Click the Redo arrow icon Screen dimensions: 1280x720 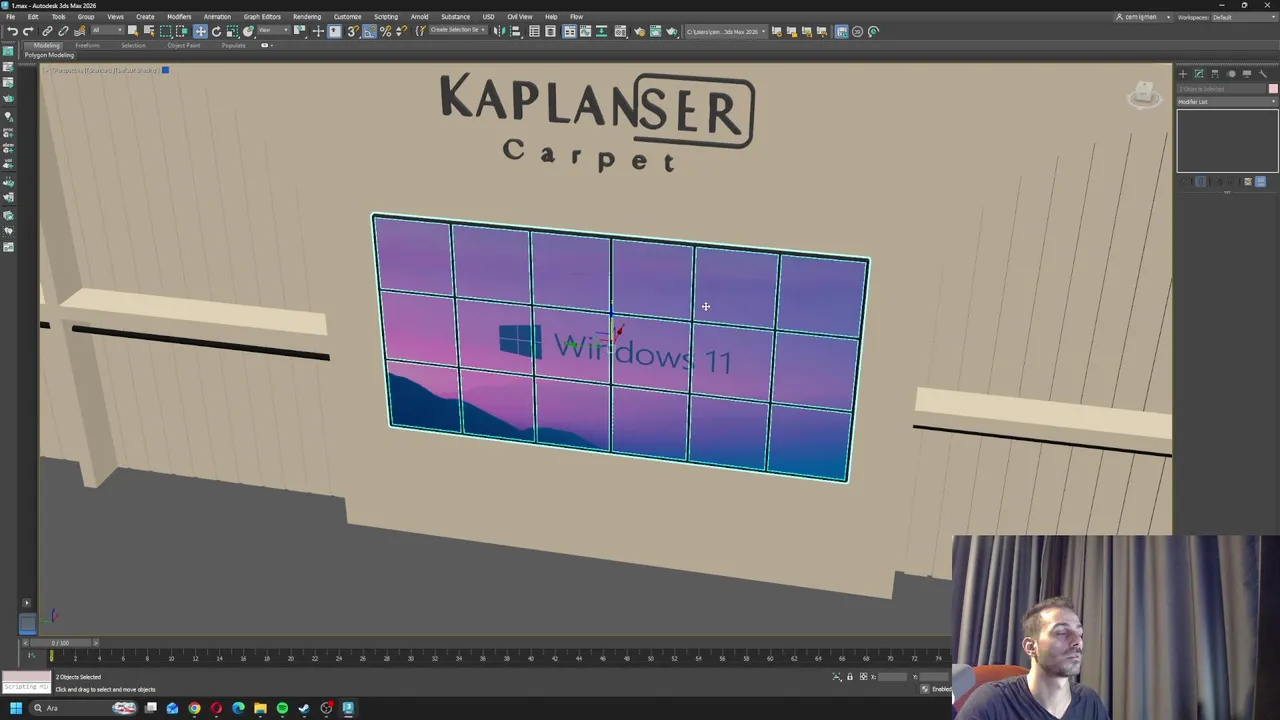(28, 31)
